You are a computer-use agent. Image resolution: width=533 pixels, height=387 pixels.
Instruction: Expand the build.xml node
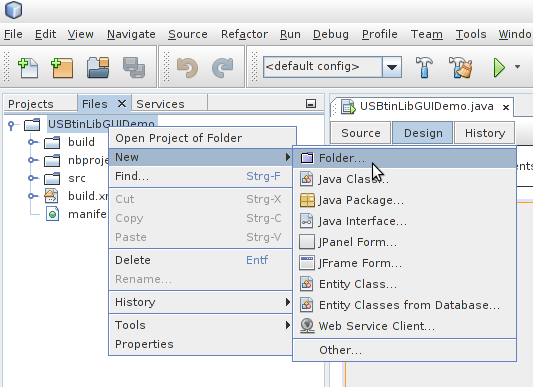click(32, 196)
